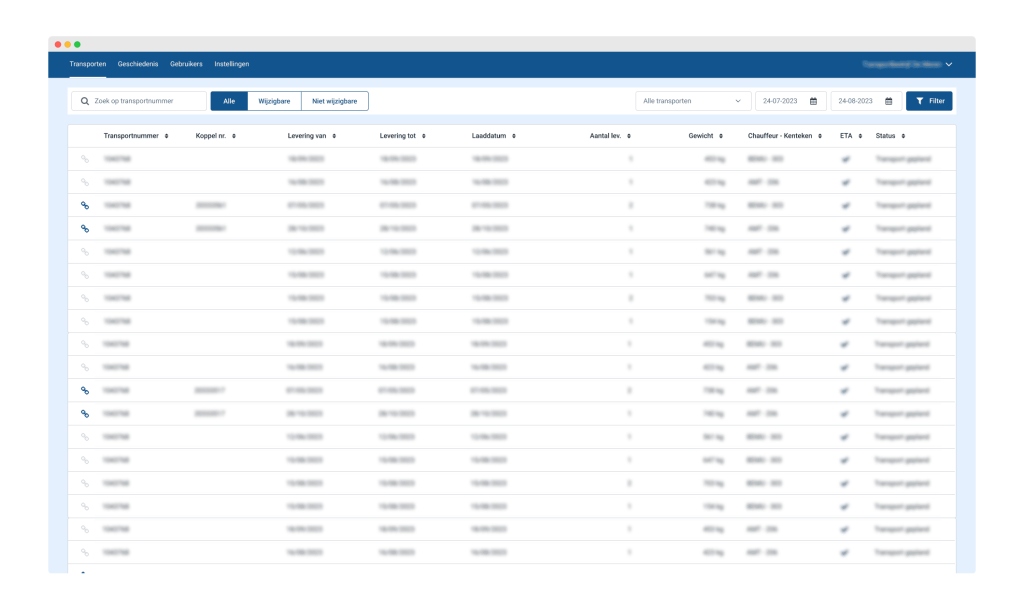Click the ETA checkmark in the first row
Screen dimensions: 1024x610
click(x=845, y=159)
